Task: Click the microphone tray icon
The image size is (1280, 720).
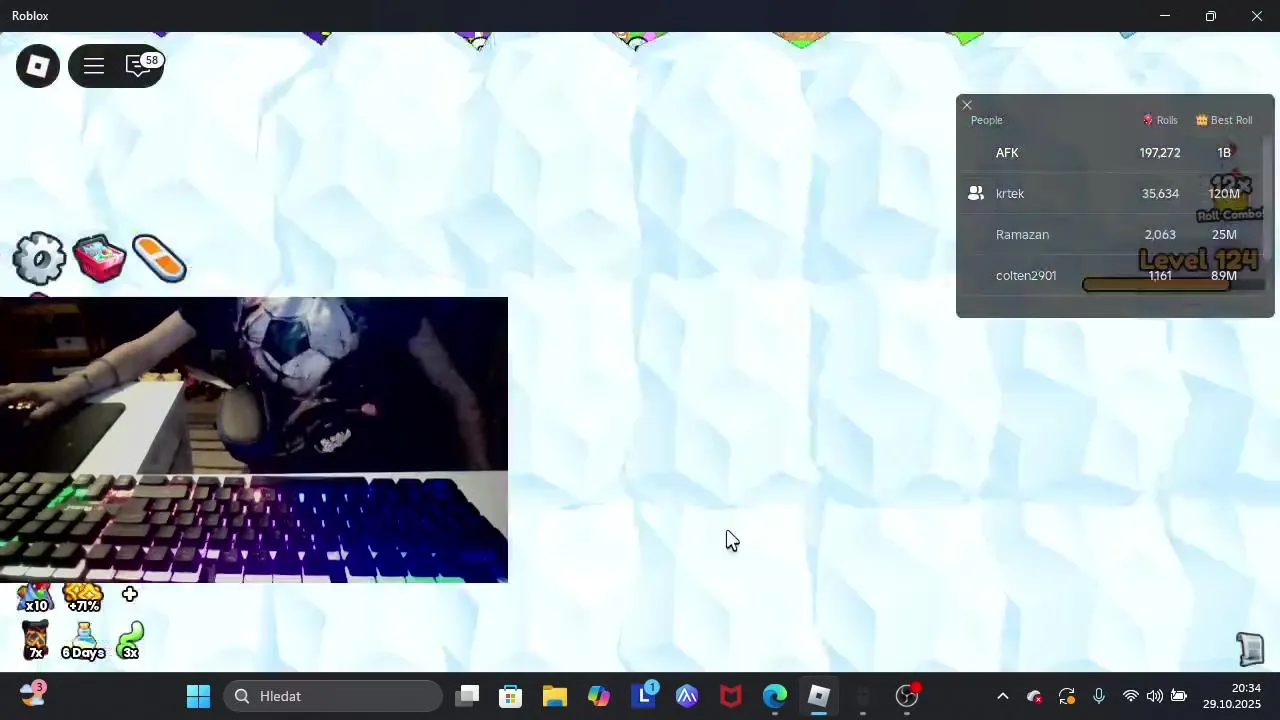Action: [x=1099, y=696]
